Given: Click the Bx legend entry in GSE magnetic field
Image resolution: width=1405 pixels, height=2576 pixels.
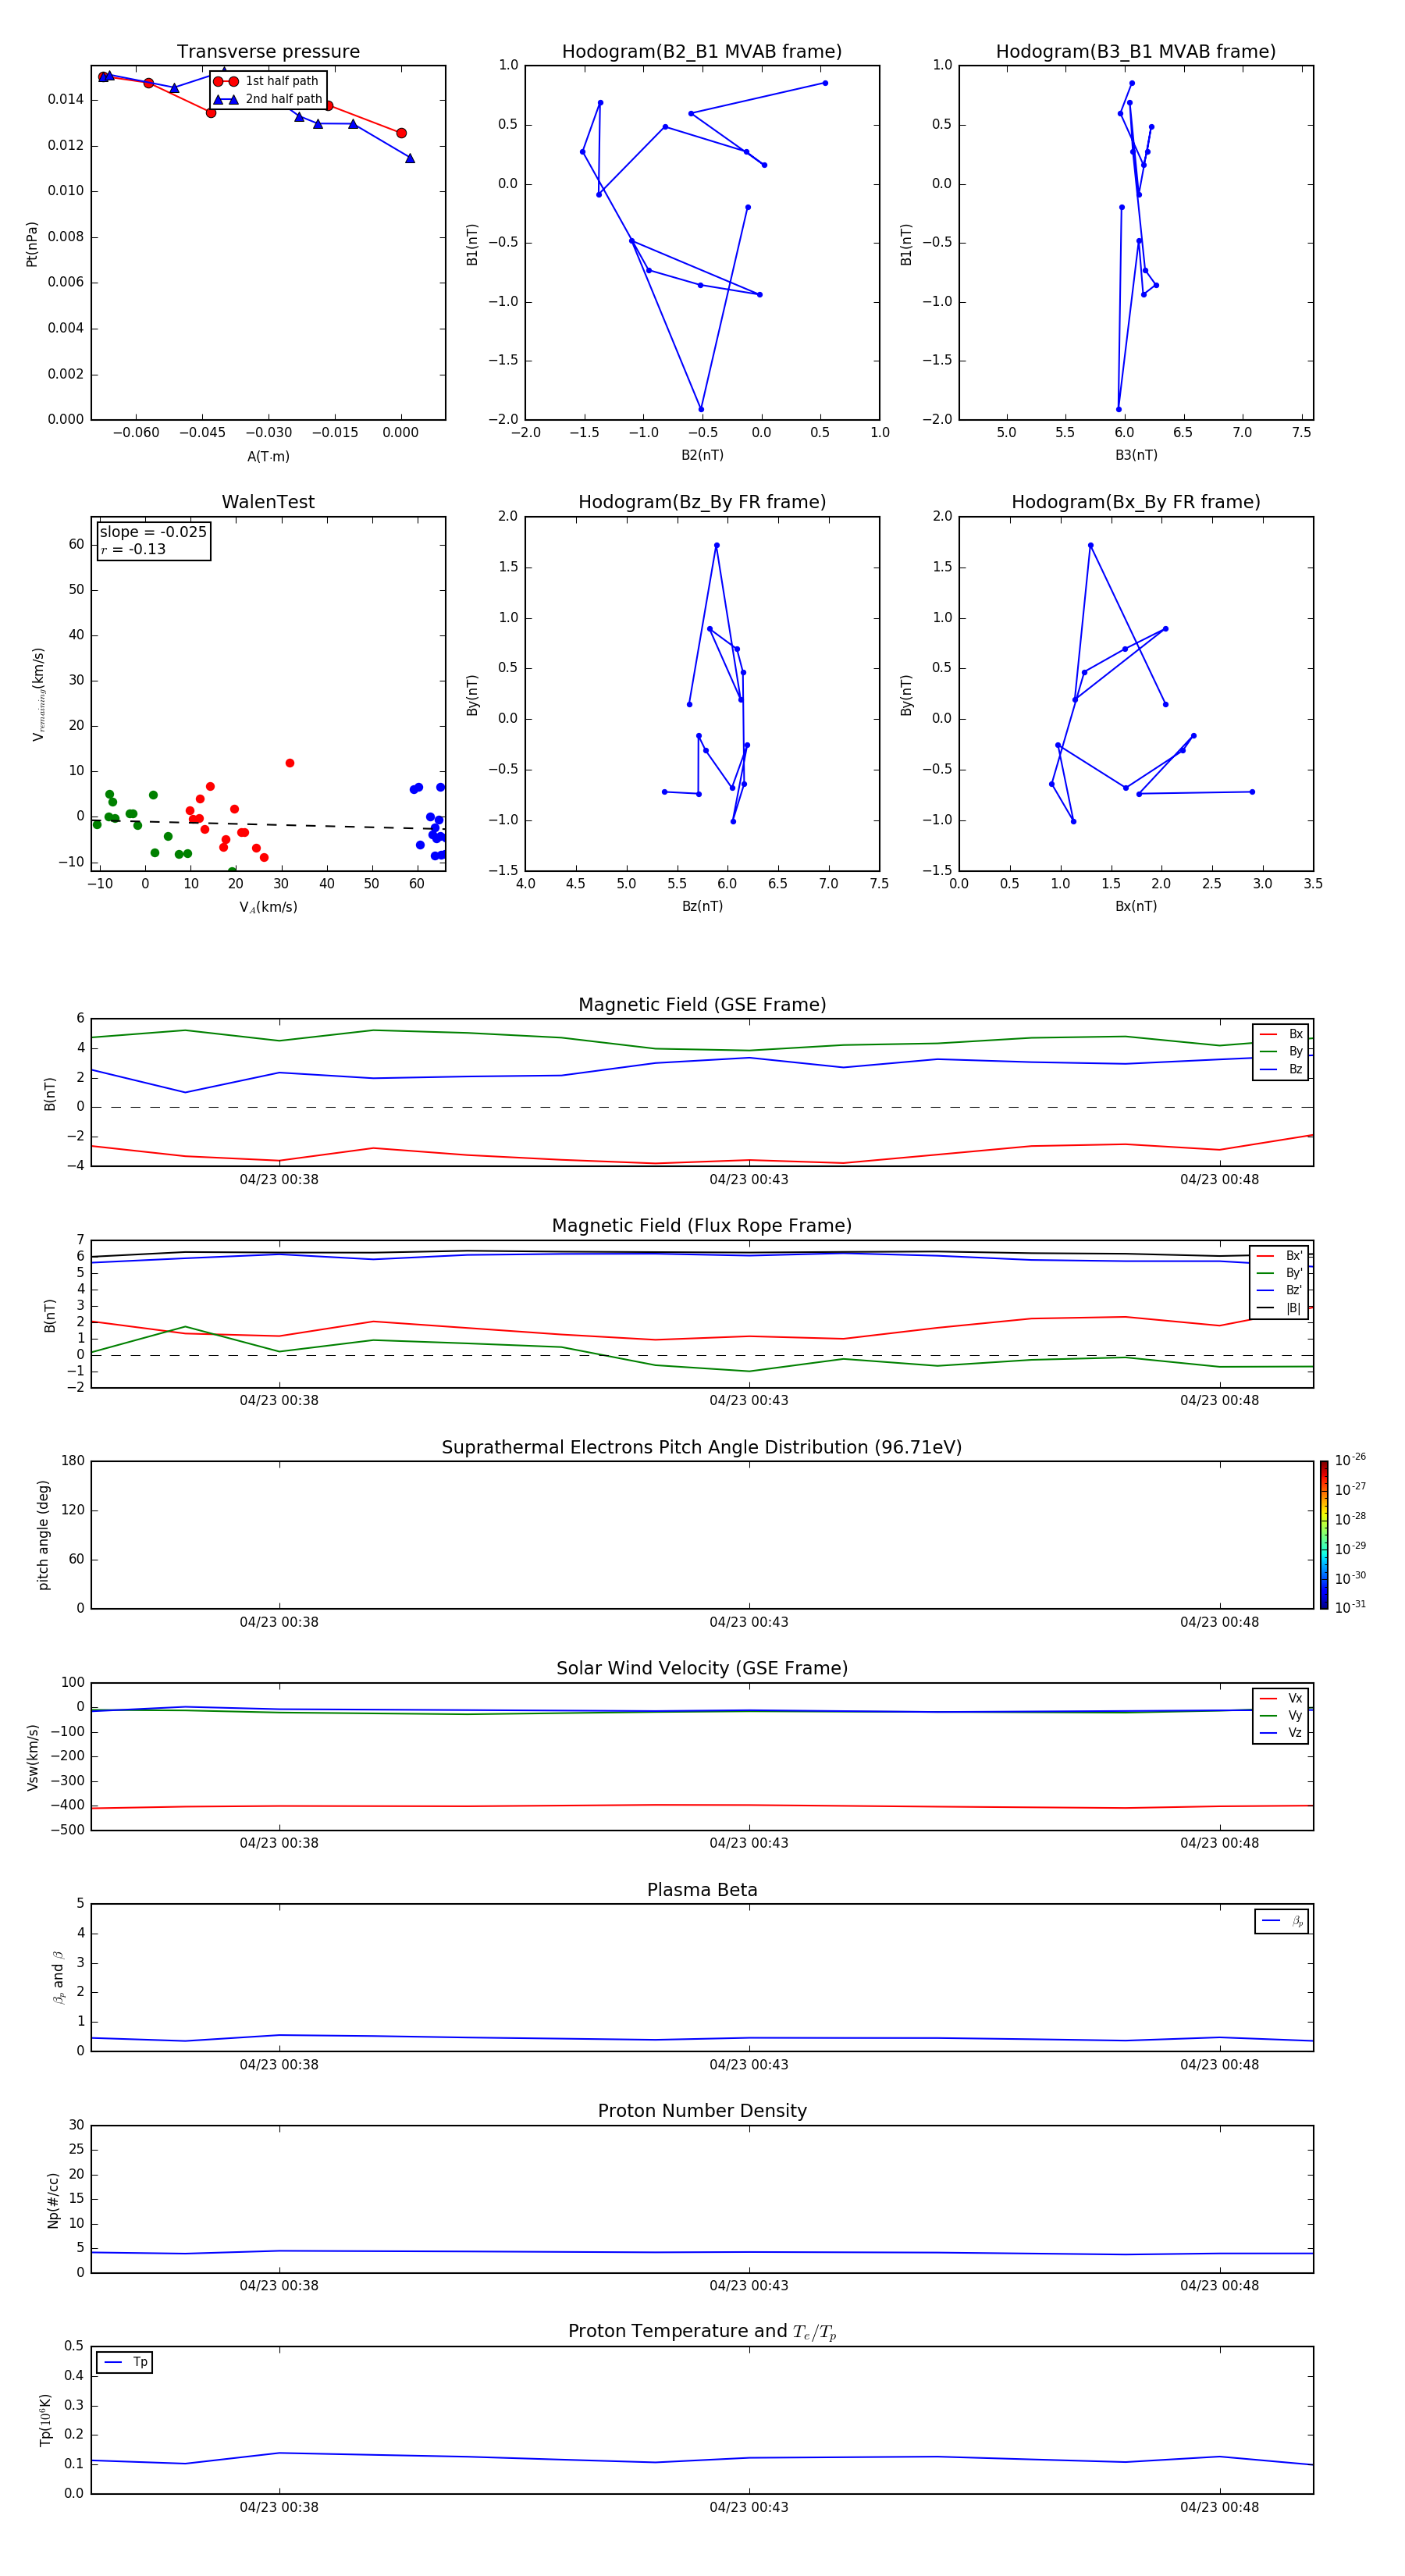Looking at the screenshot, I should click(x=1281, y=1034).
